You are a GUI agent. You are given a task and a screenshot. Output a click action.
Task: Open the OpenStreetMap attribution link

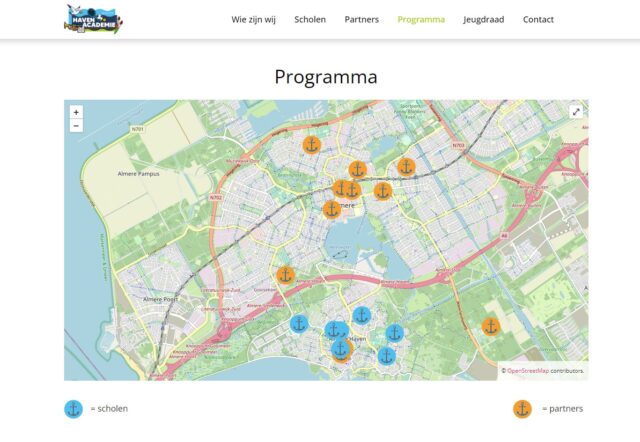[528, 371]
